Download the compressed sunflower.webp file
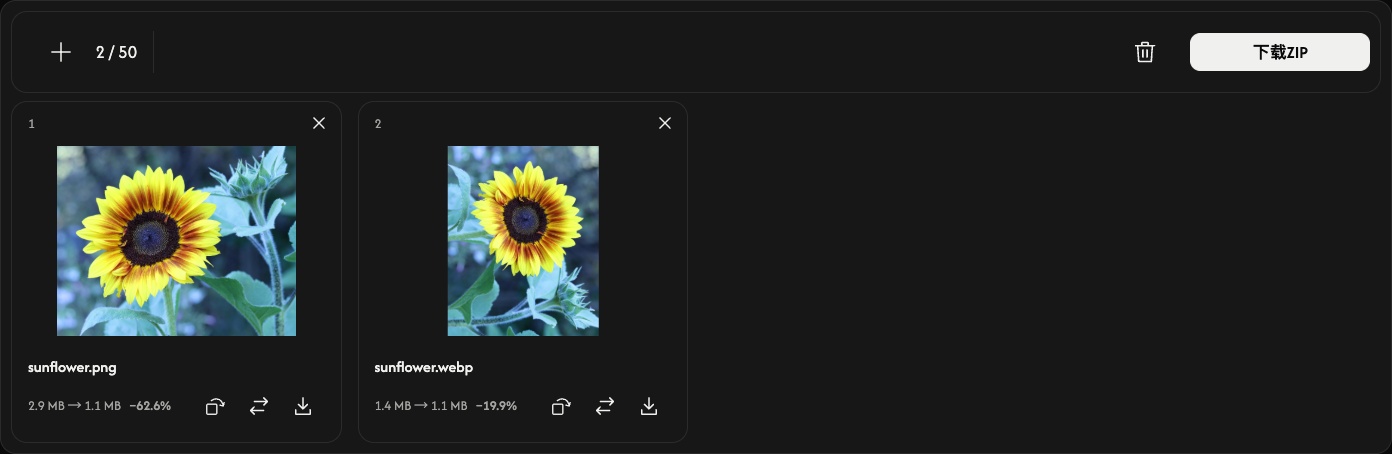The height and width of the screenshot is (454, 1392). click(649, 406)
